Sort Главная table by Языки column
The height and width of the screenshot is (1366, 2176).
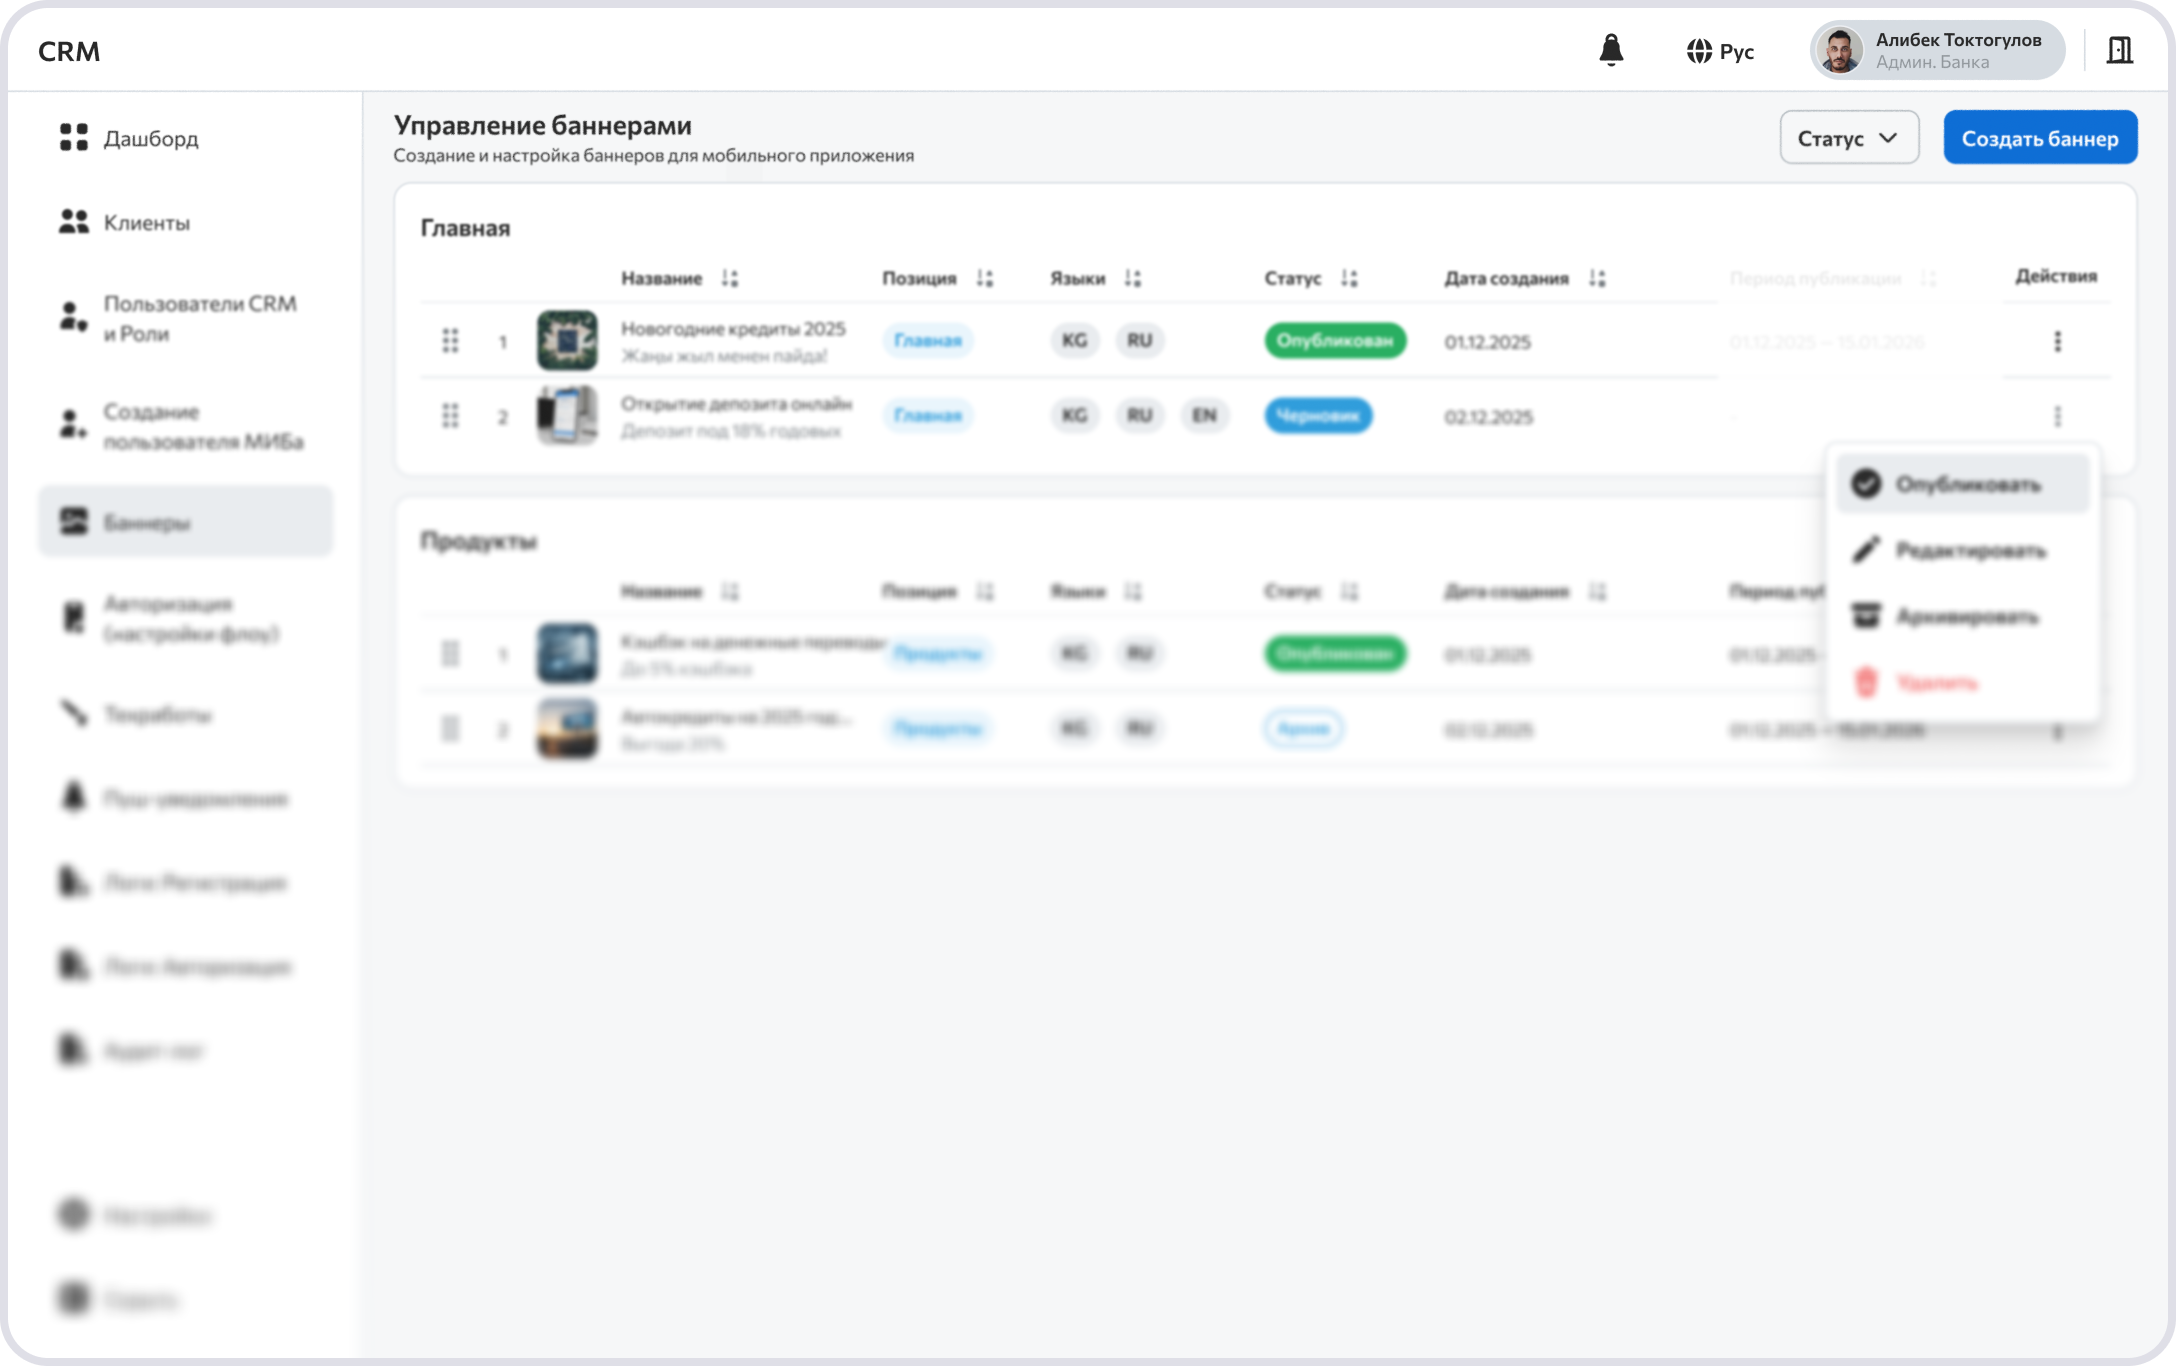click(1132, 278)
